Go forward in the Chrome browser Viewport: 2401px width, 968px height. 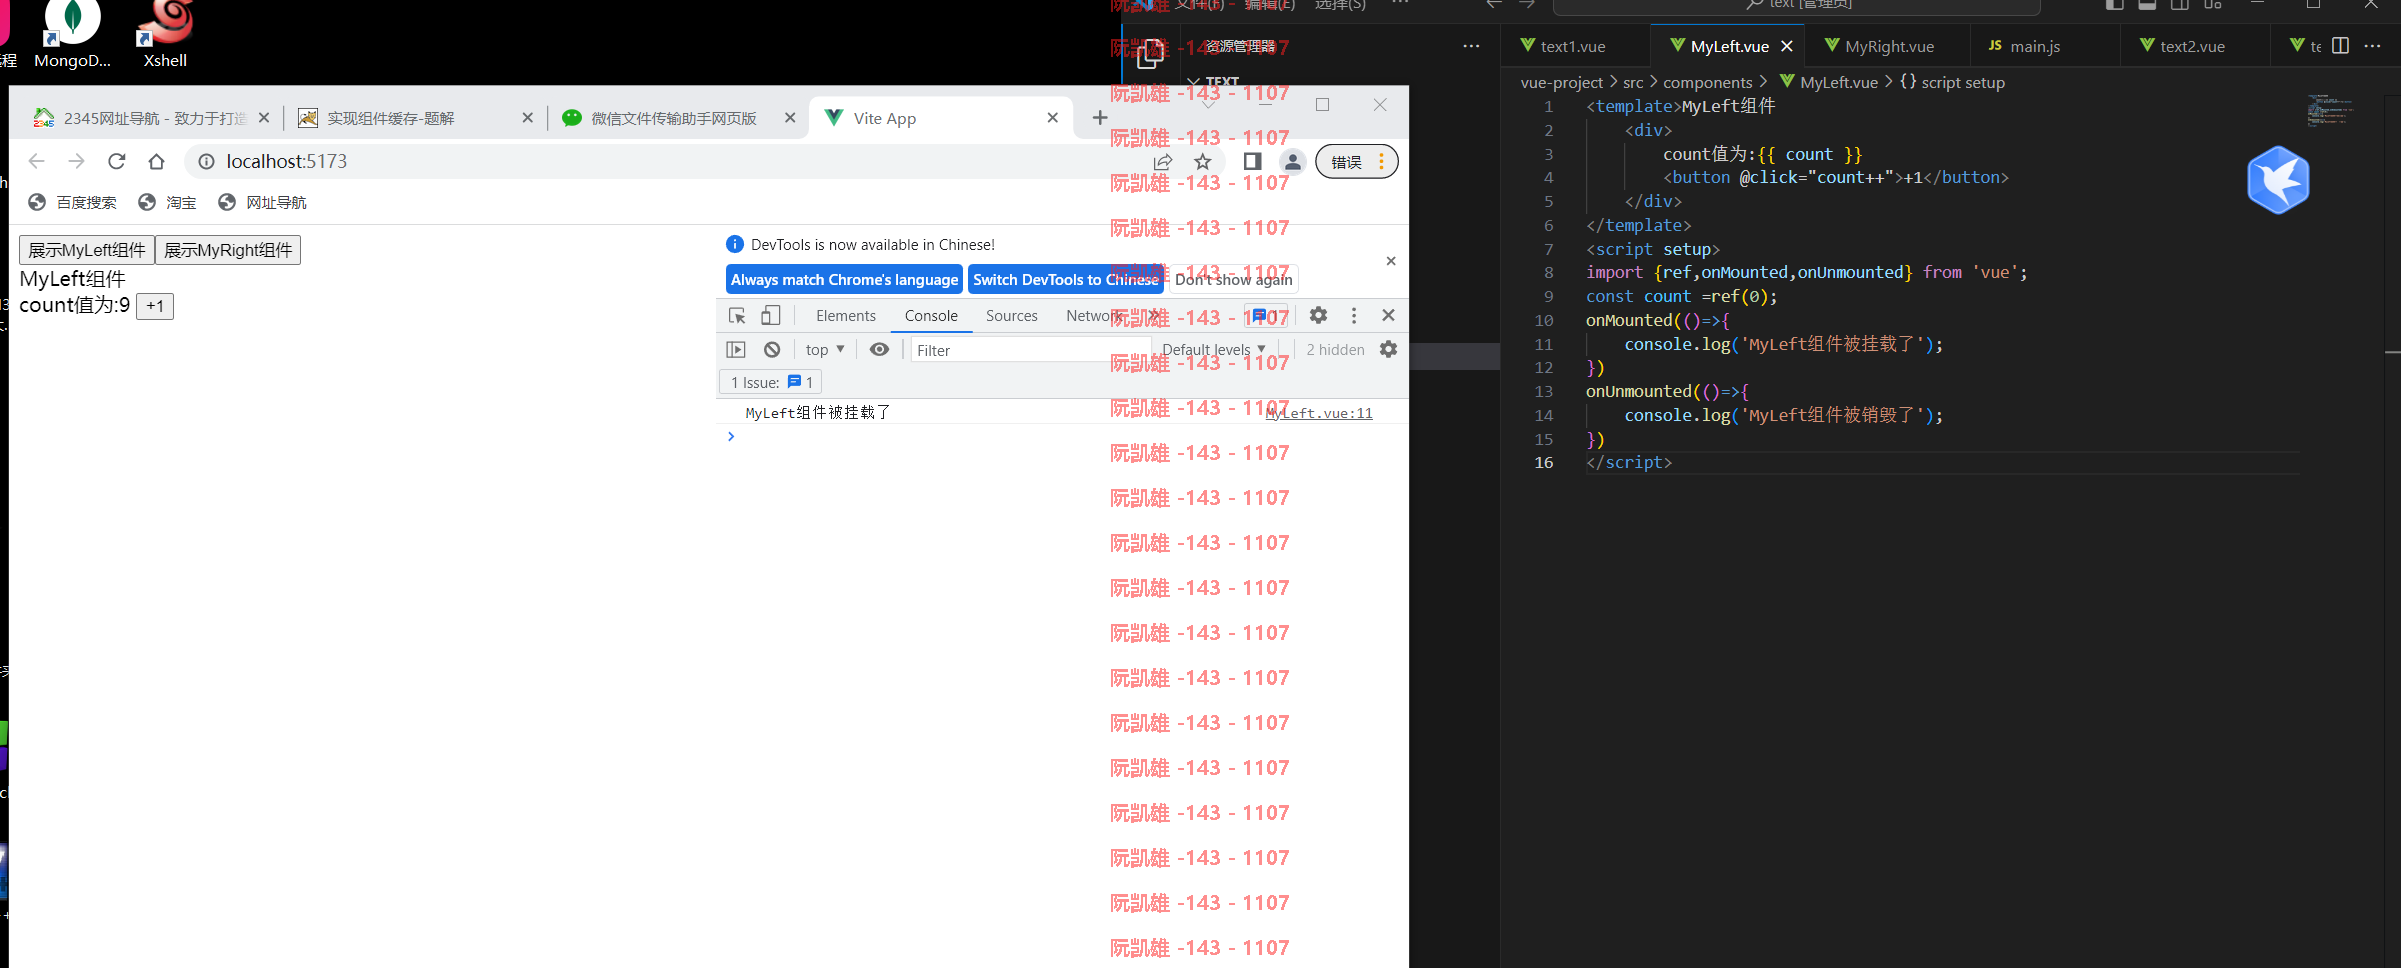[76, 161]
